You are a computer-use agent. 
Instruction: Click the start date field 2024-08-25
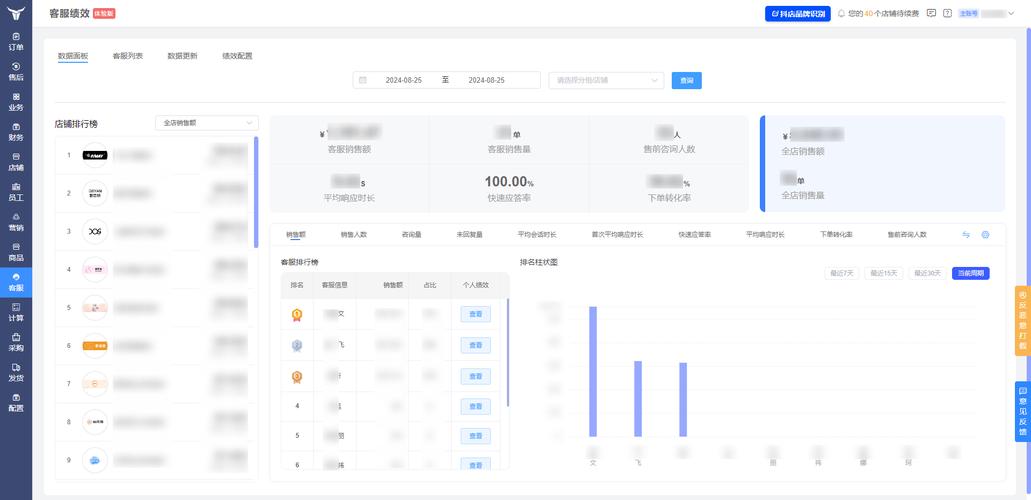pyautogui.click(x=403, y=80)
